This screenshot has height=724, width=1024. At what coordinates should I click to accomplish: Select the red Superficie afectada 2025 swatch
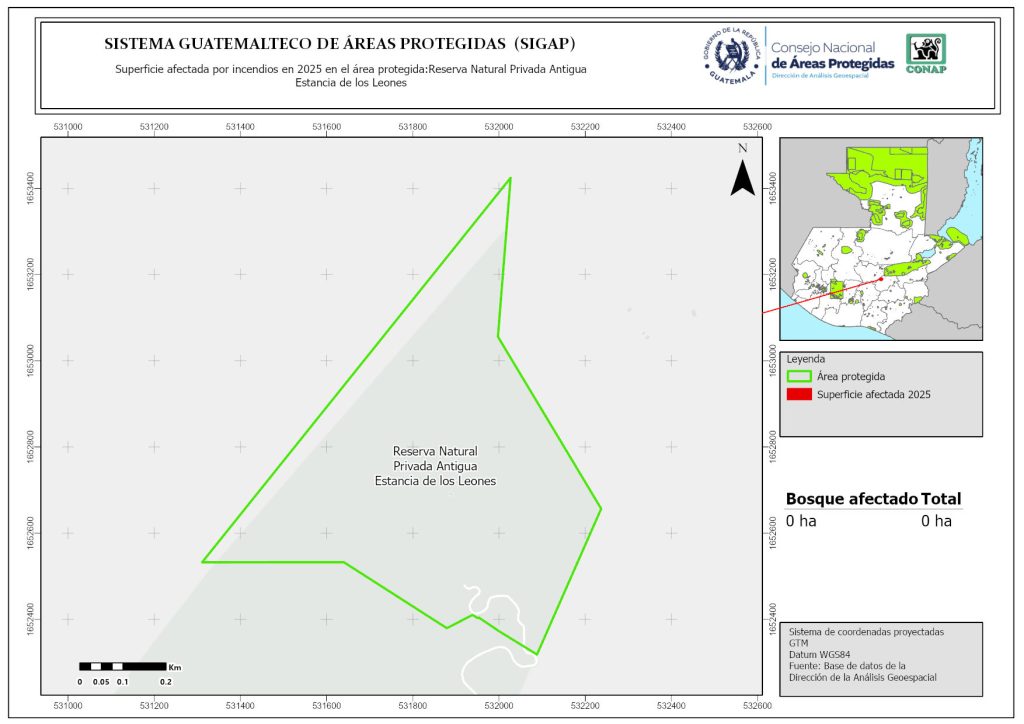click(x=800, y=395)
